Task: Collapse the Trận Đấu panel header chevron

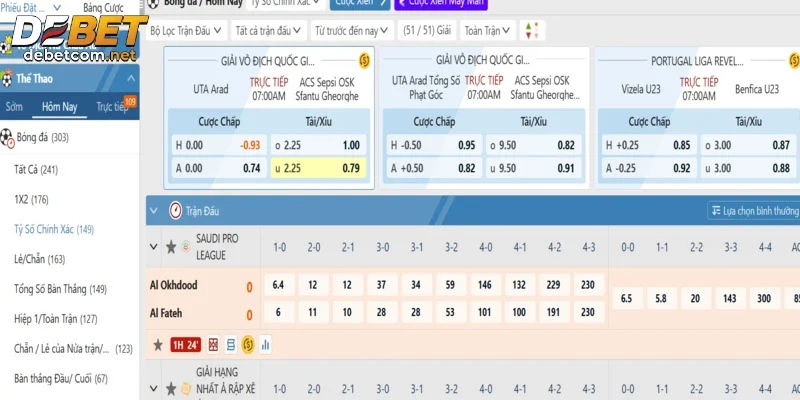Action: (x=153, y=211)
